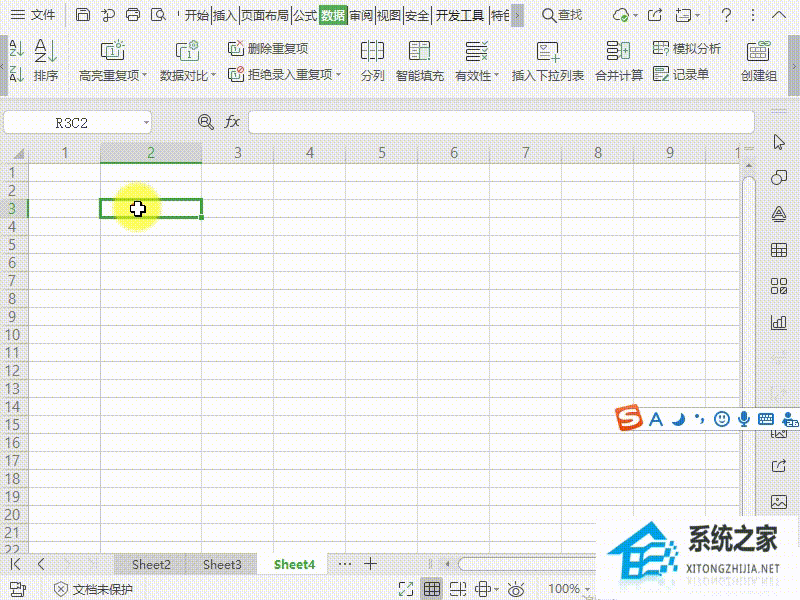Click the share icon in title bar
The image size is (800, 600).
point(655,15)
